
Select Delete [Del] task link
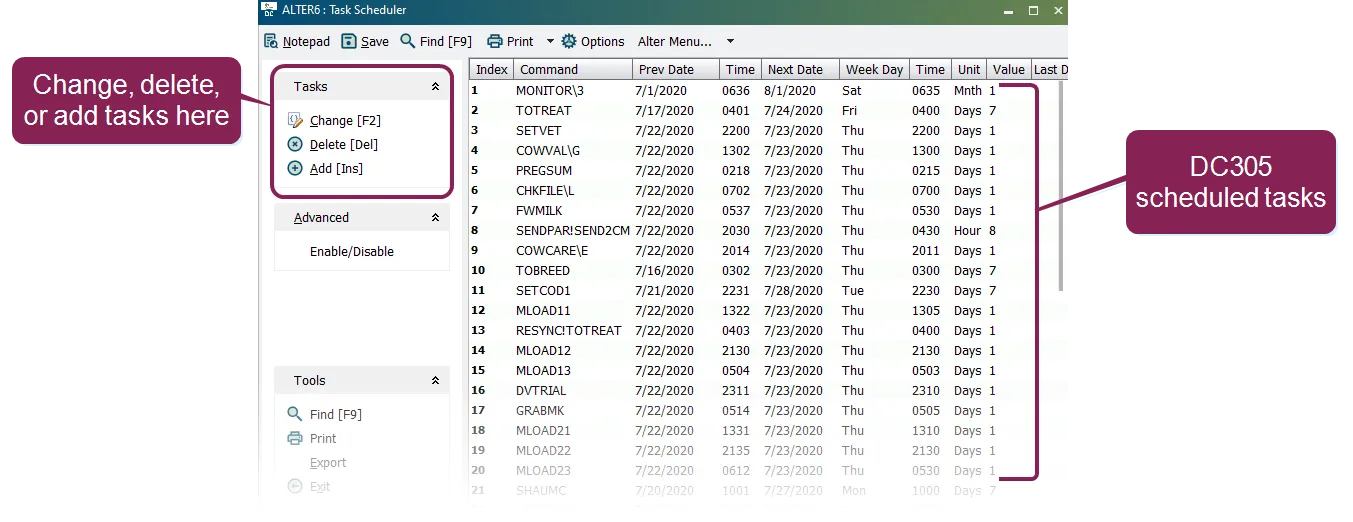pos(344,144)
